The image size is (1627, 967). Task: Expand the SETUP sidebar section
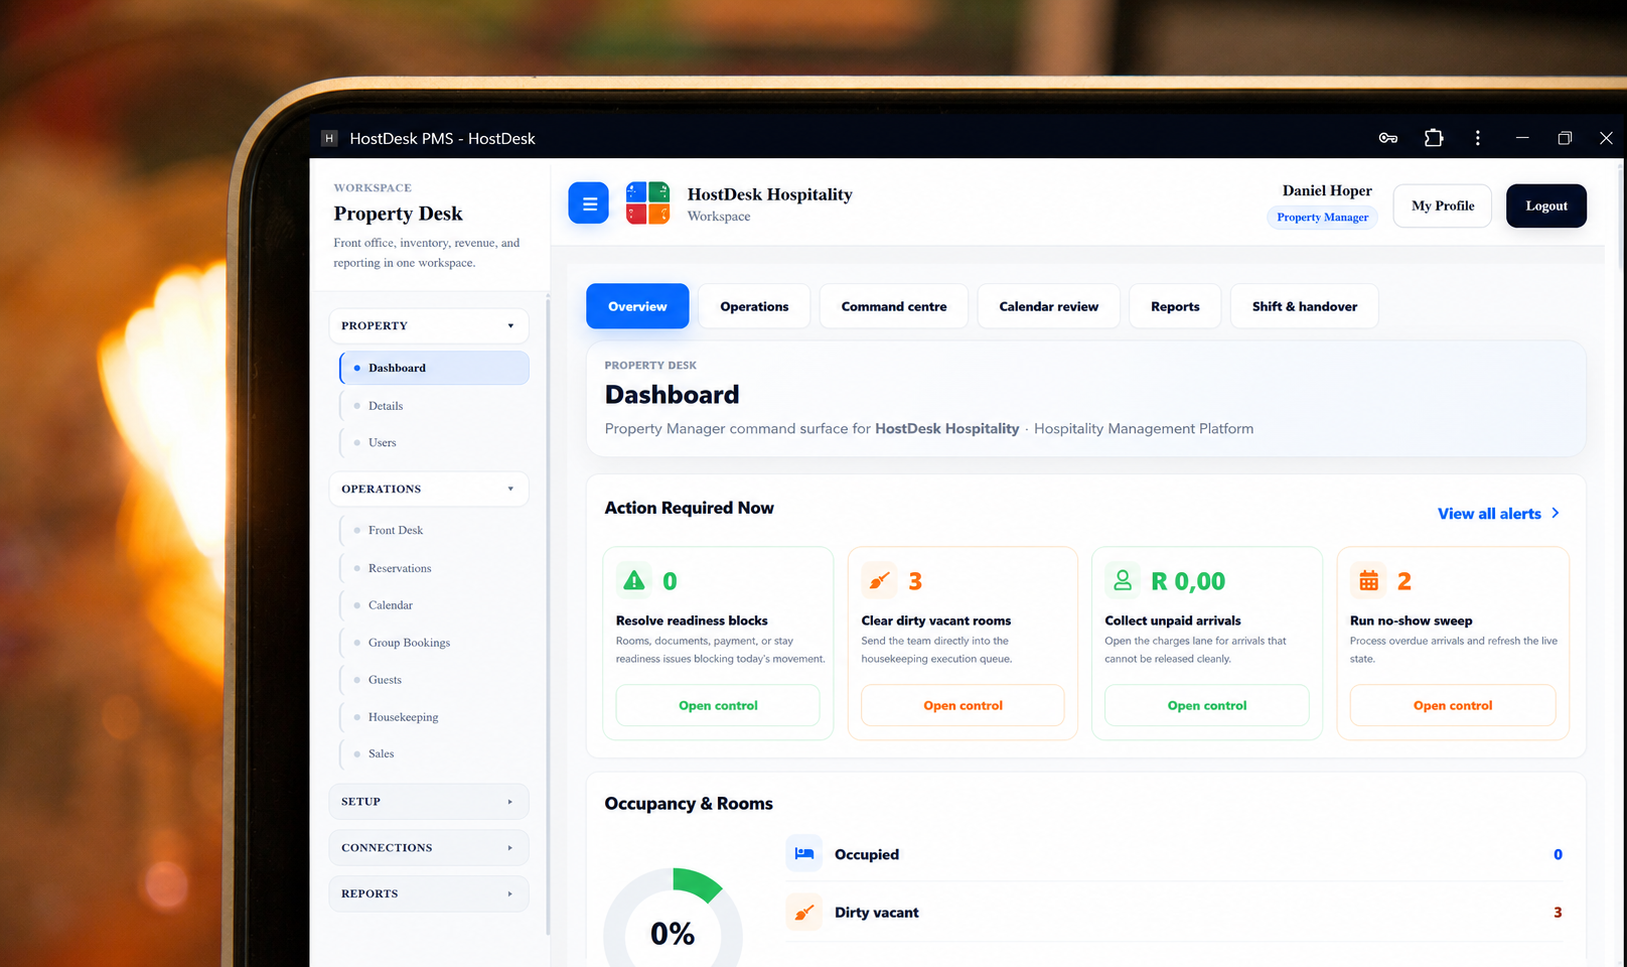(428, 802)
